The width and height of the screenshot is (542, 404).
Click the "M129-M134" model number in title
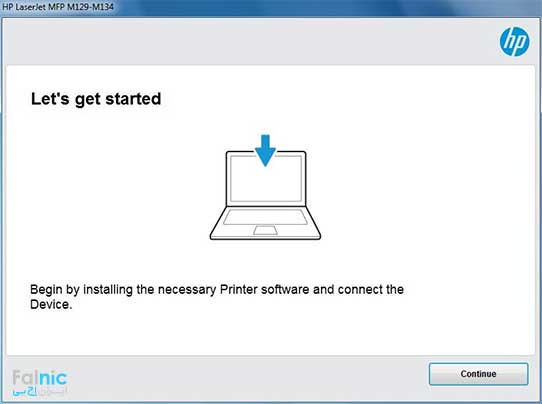tap(91, 7)
